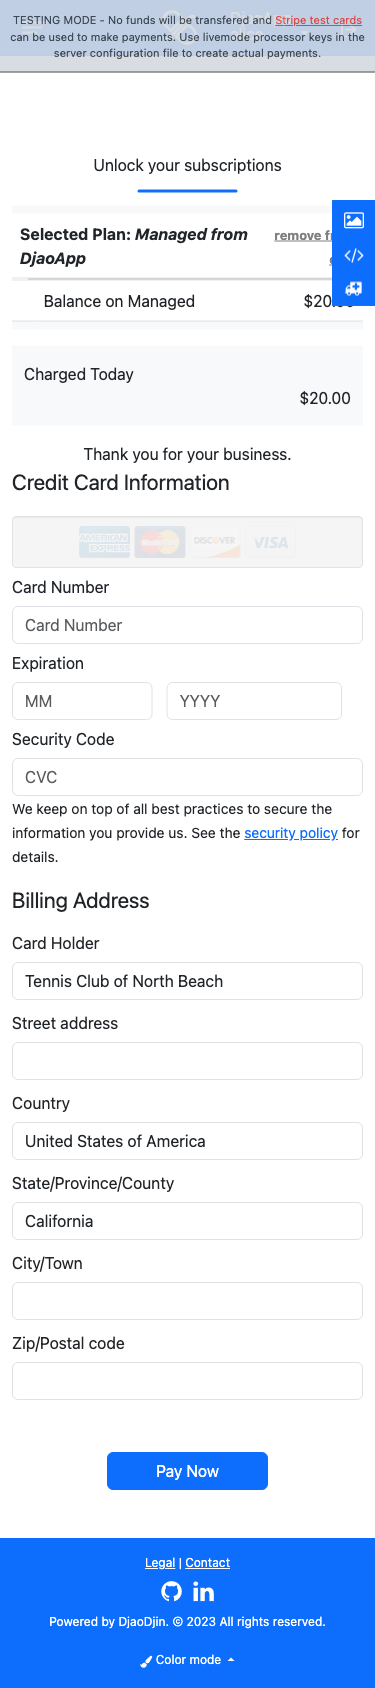Image resolution: width=375 pixels, height=1688 pixels.
Task: Click the Pay Now button
Action: pyautogui.click(x=187, y=1471)
